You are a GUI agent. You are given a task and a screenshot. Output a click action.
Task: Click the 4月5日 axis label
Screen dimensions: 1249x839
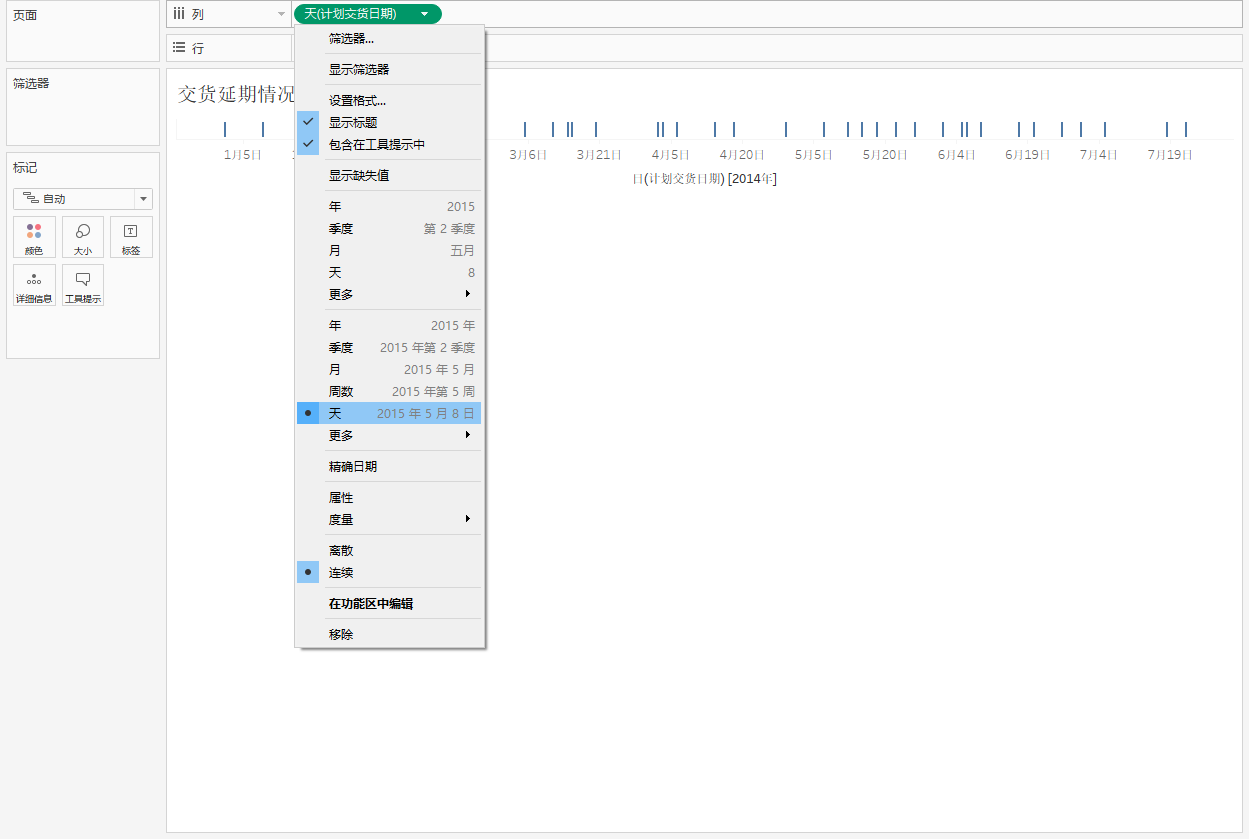tap(671, 155)
